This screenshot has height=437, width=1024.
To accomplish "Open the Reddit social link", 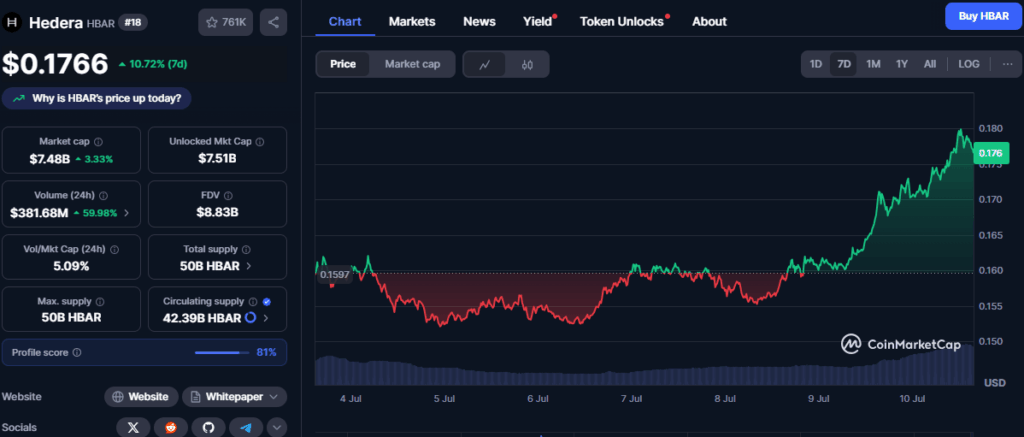I will [x=170, y=428].
